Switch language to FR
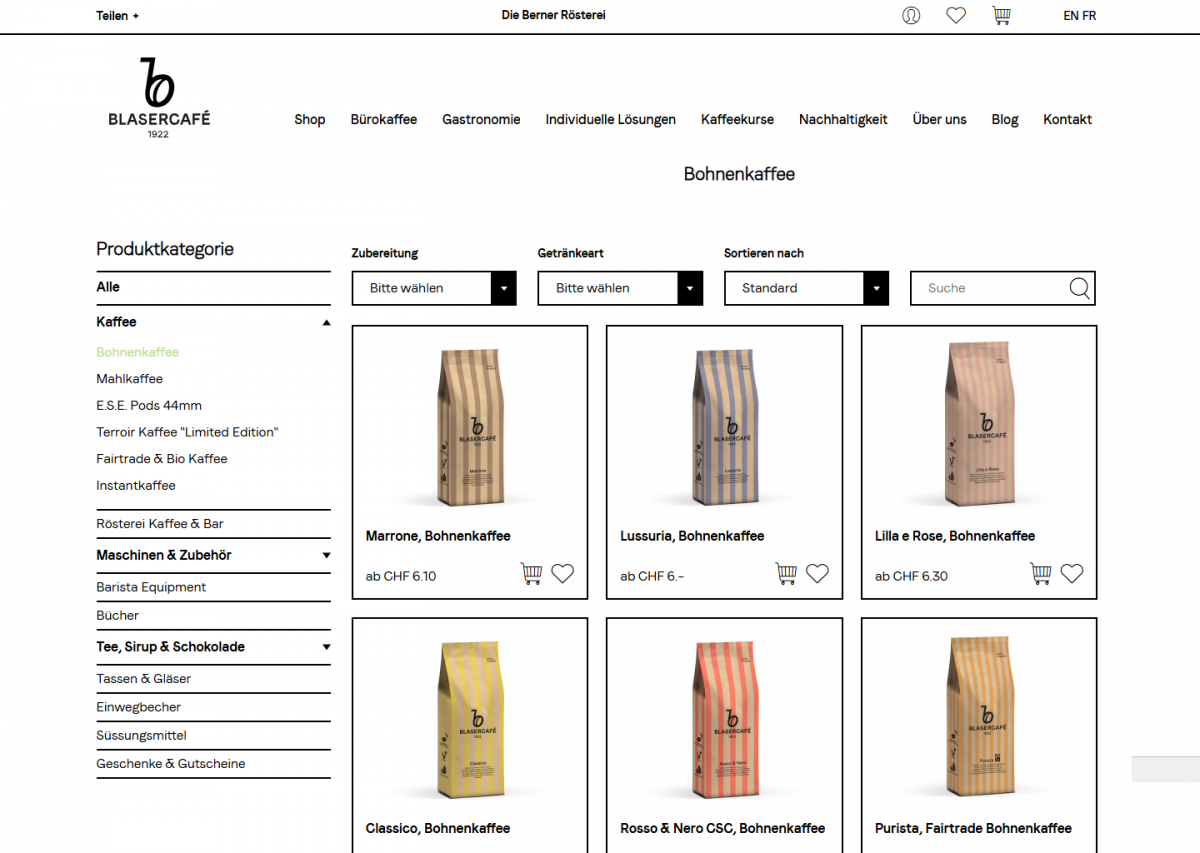1200x853 pixels. tap(1089, 16)
